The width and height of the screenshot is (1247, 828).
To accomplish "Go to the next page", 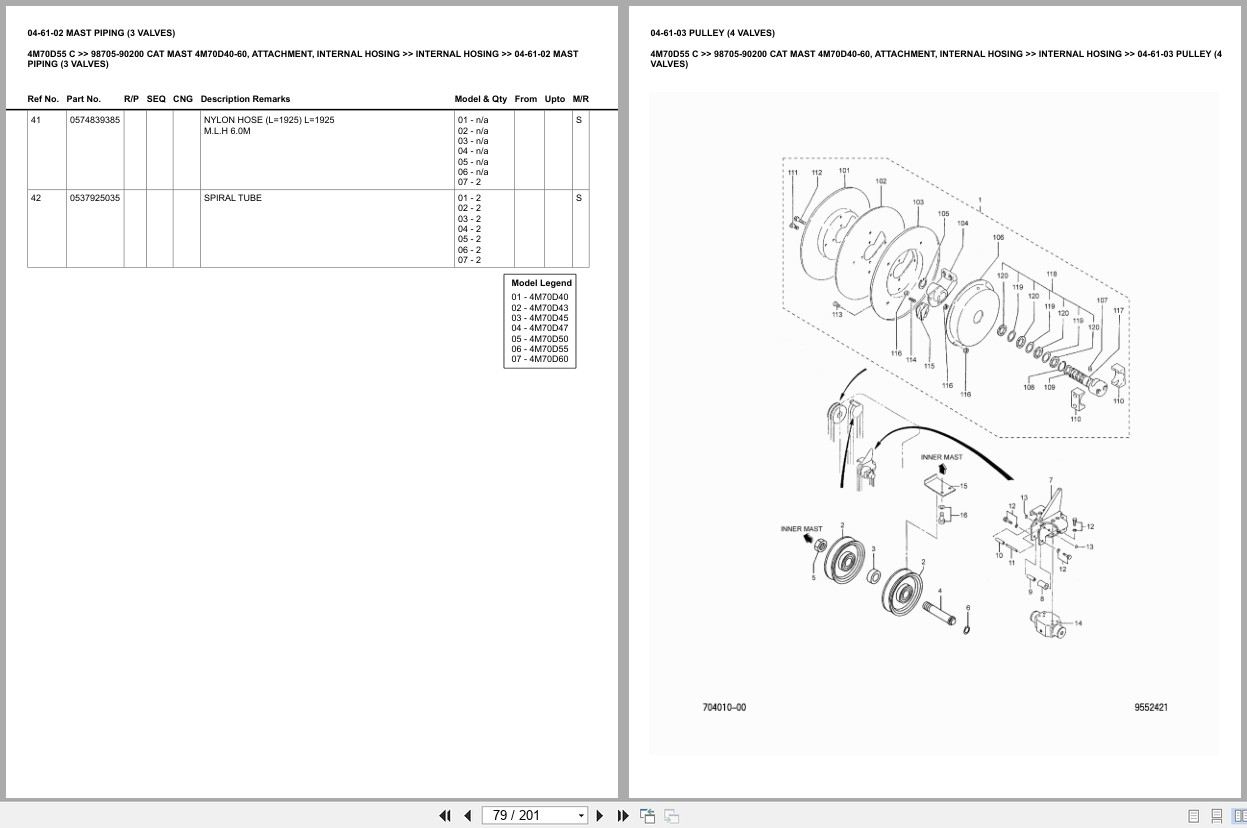I will 600,815.
